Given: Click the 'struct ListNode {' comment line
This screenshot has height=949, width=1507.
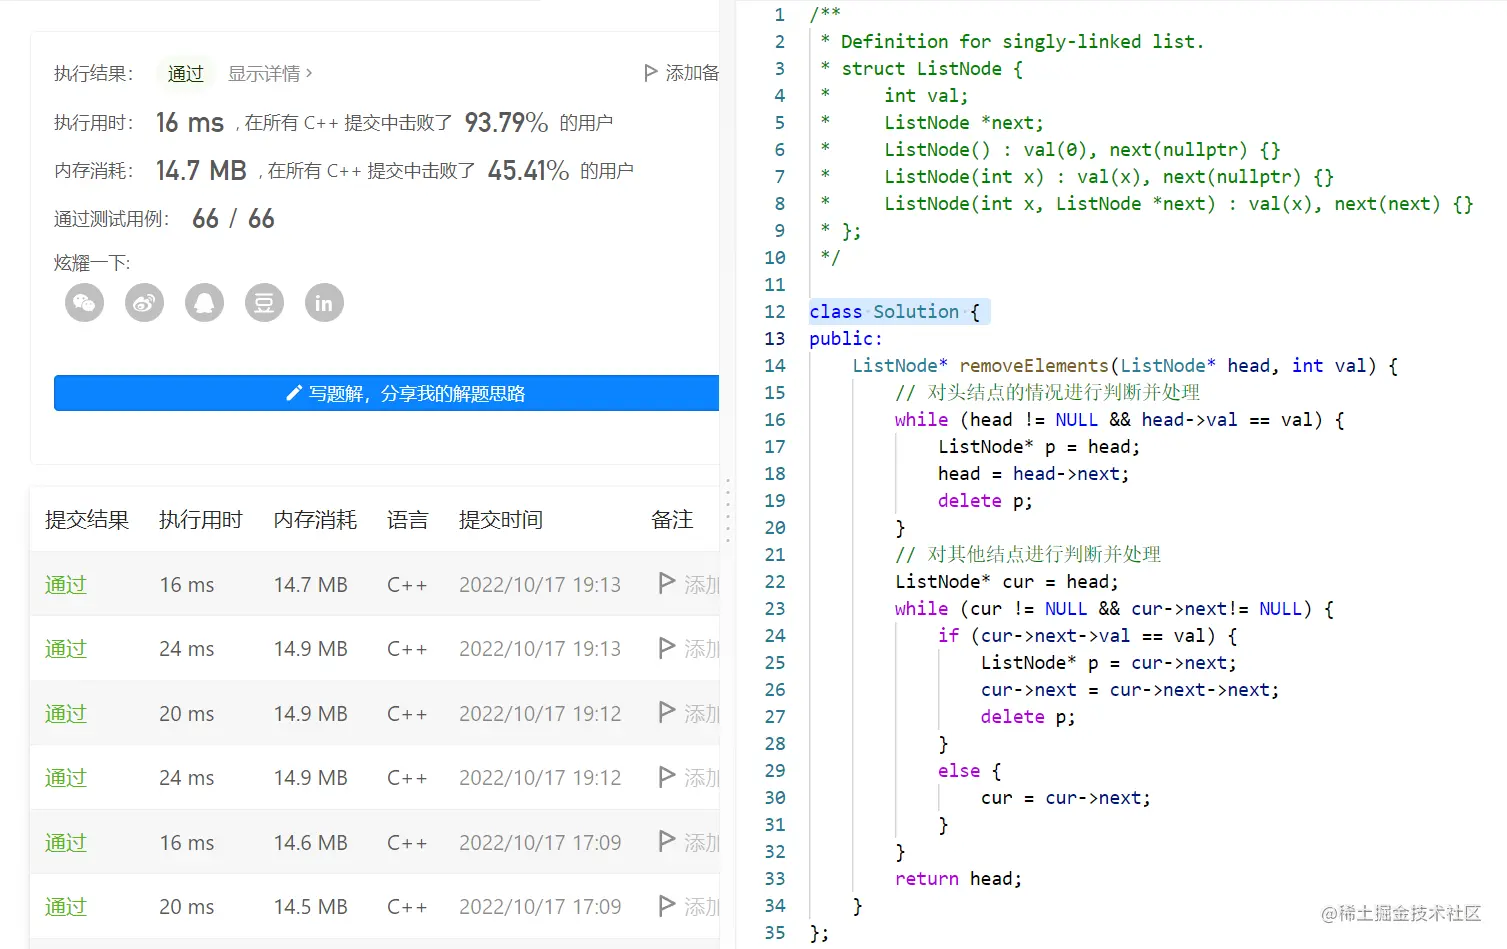Looking at the screenshot, I should pos(922,69).
